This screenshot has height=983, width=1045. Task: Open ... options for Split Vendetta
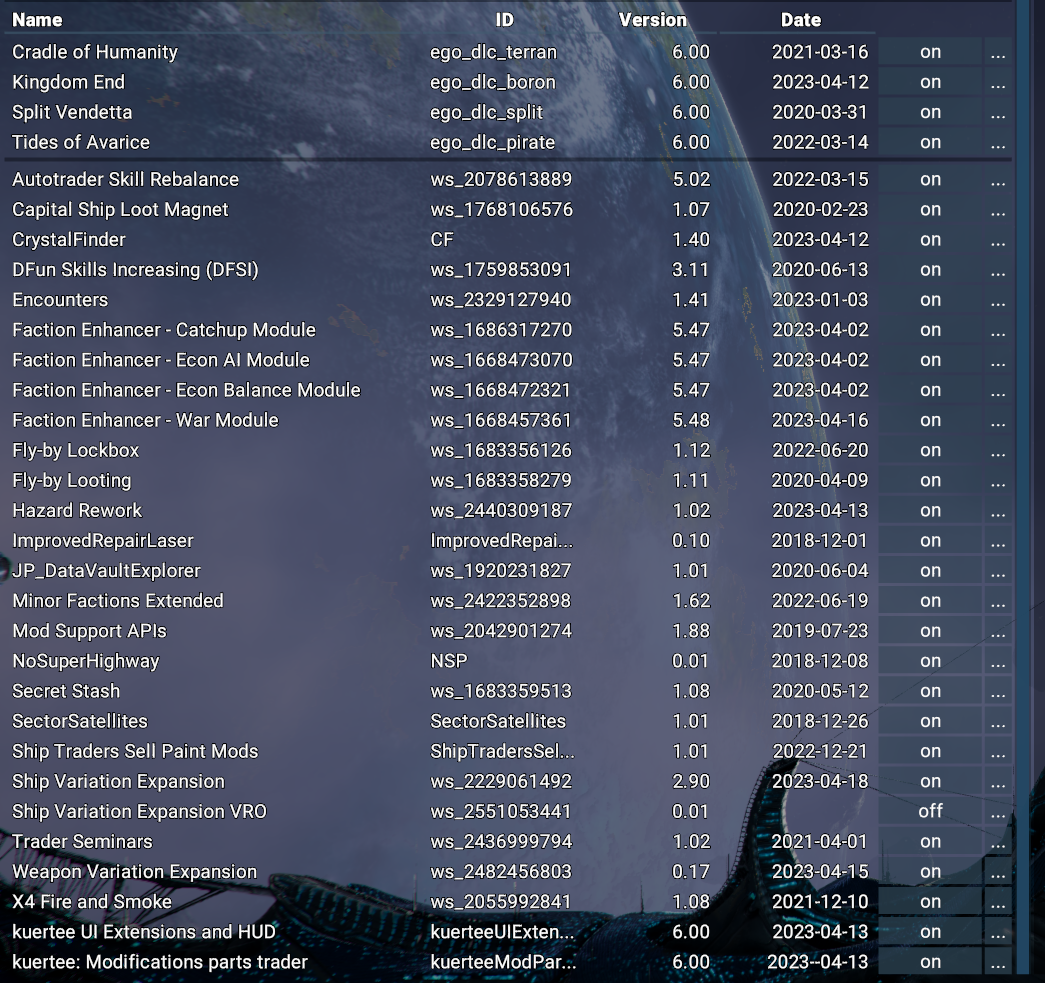998,112
